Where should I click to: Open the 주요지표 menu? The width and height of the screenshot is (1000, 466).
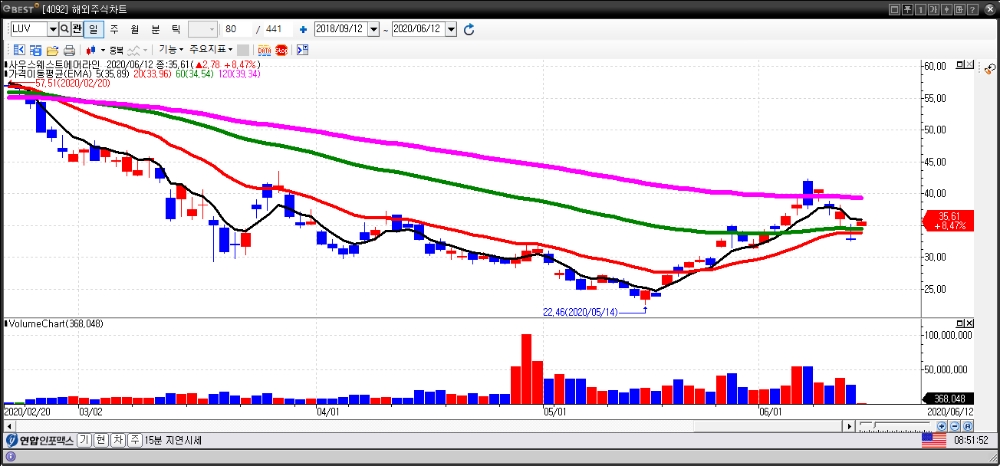(210, 49)
